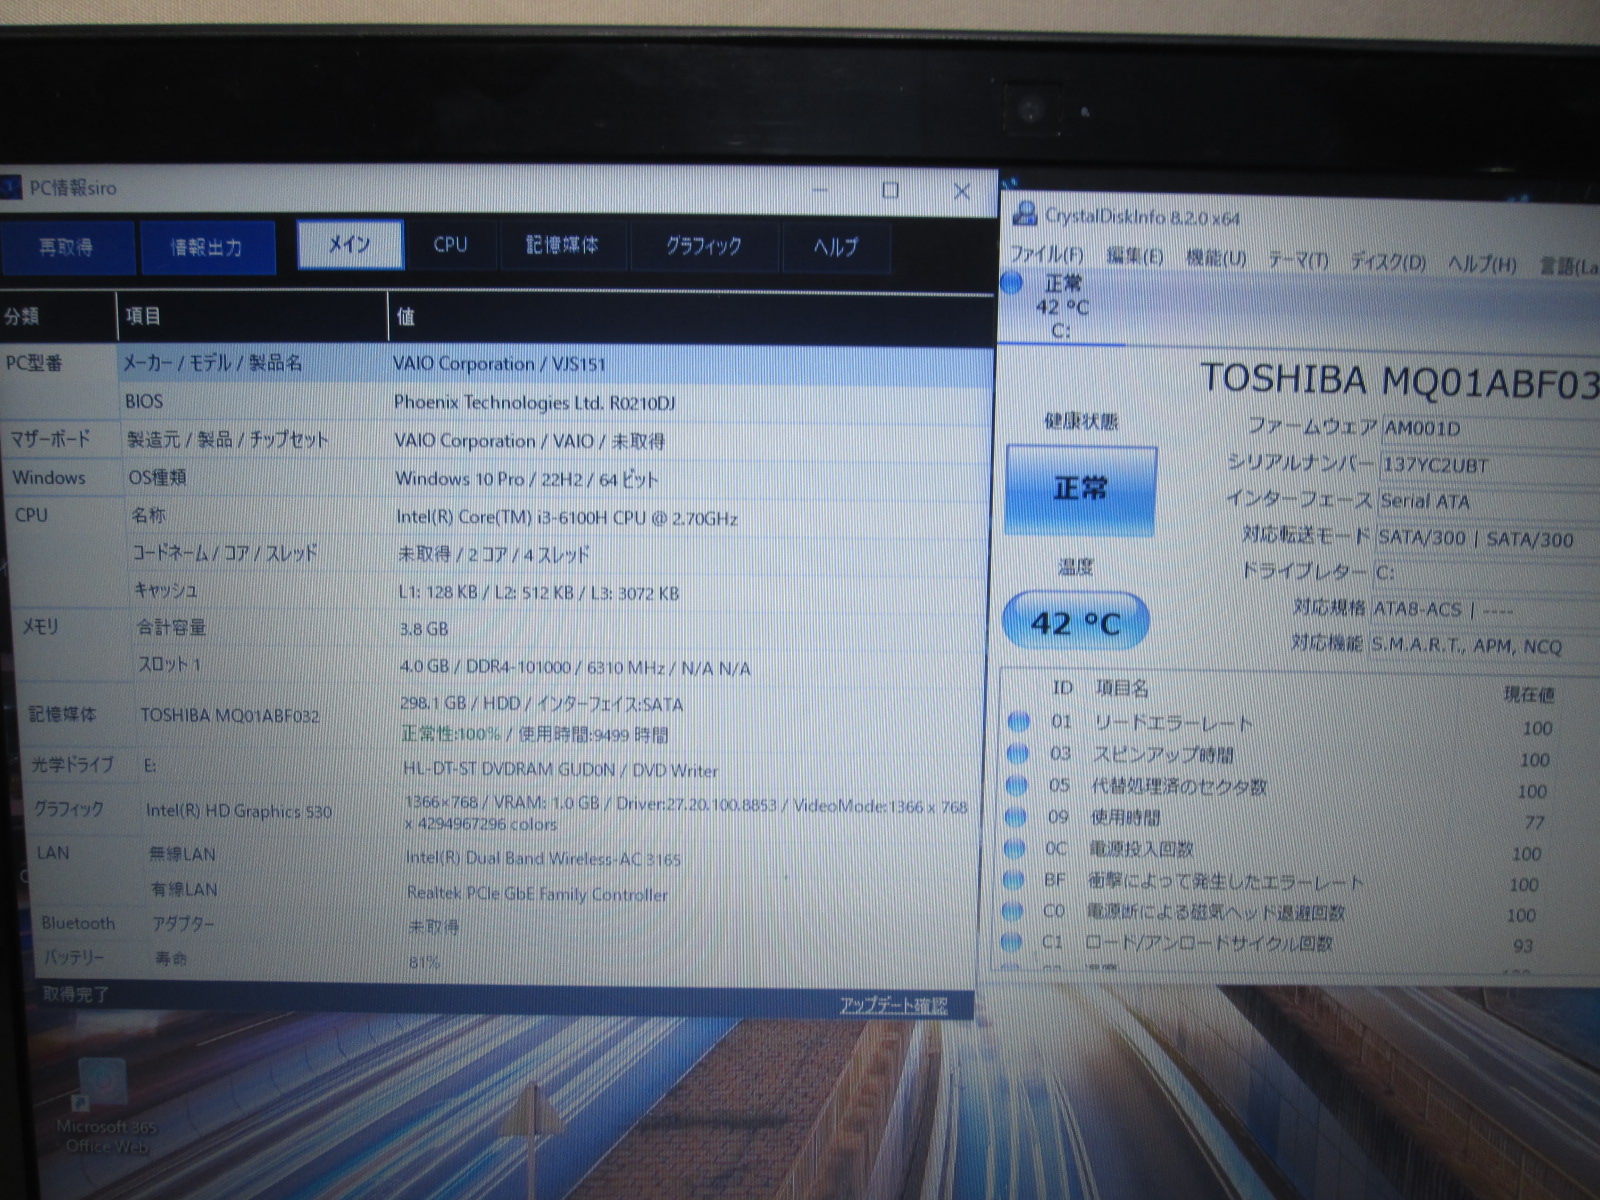Select the 3.8 GB memory total value

pyautogui.click(x=424, y=630)
